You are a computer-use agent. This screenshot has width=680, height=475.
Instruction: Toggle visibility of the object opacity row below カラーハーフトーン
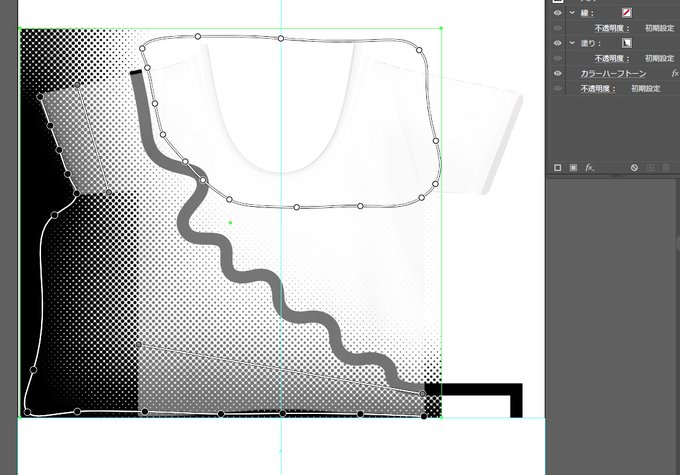(x=558, y=88)
